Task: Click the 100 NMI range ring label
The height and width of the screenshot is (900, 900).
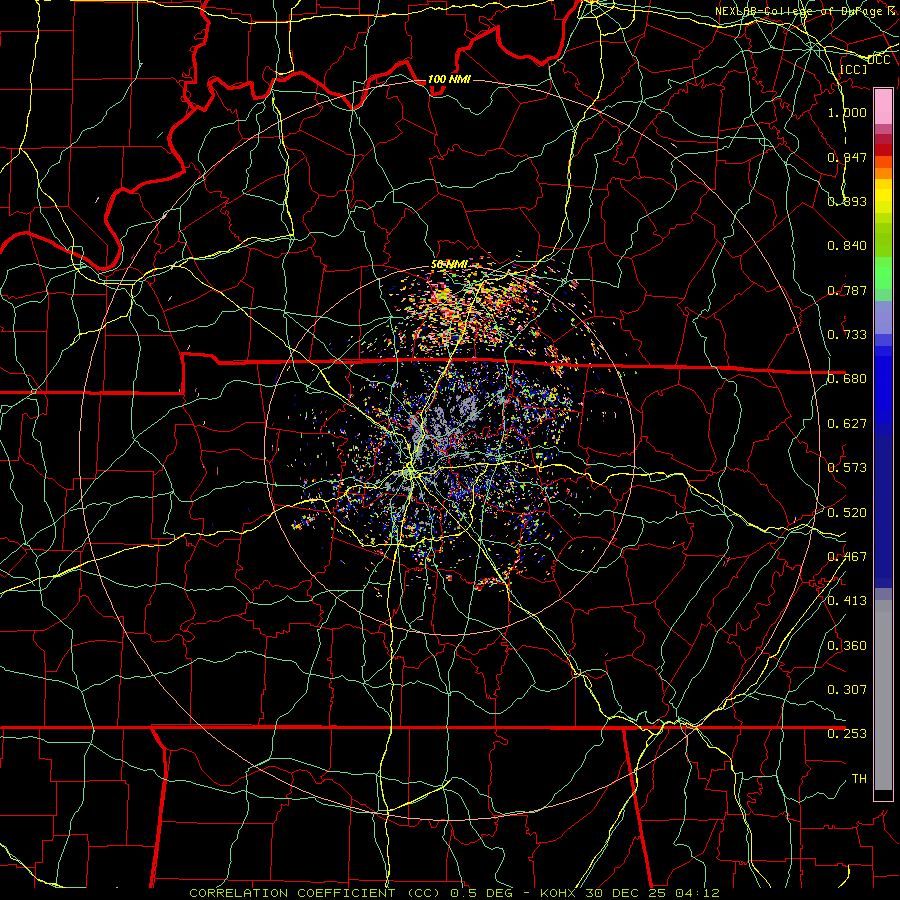Action: (449, 79)
